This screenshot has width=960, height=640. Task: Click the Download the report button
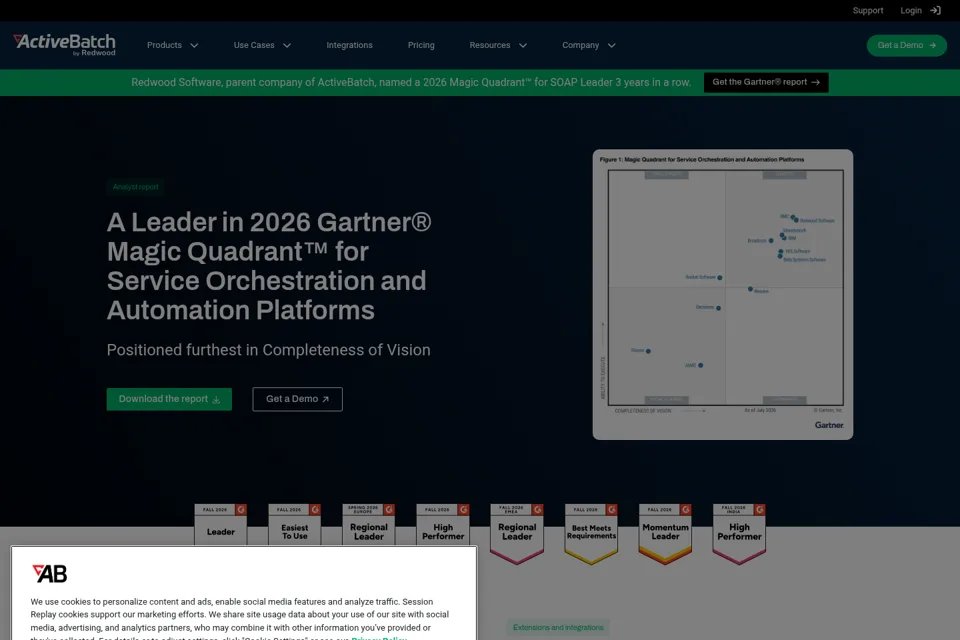[x=169, y=399]
